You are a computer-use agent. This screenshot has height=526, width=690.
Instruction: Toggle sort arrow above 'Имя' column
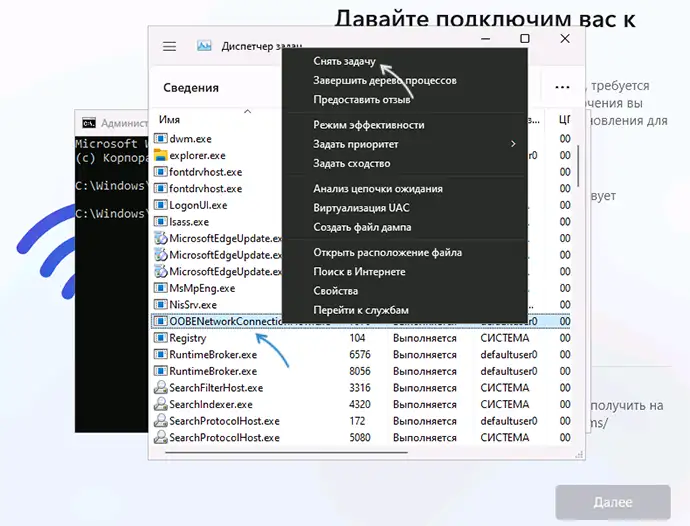248,112
